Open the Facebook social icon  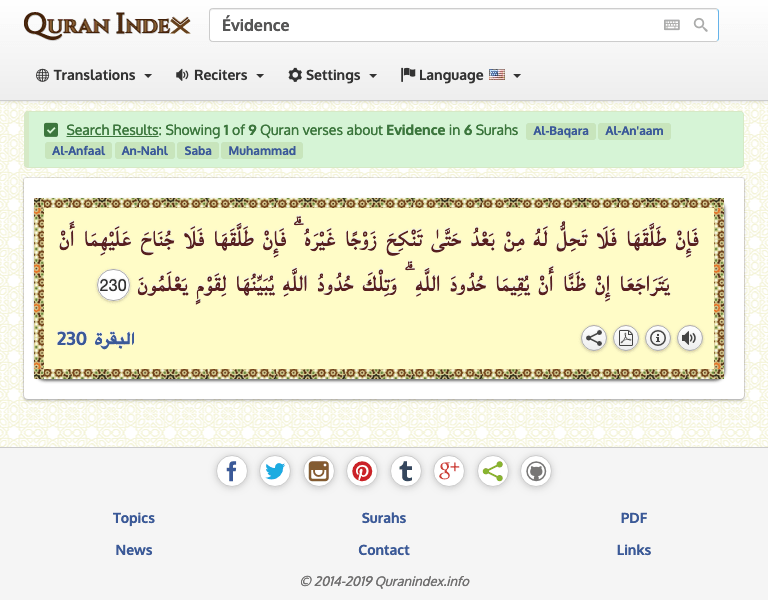(232, 471)
